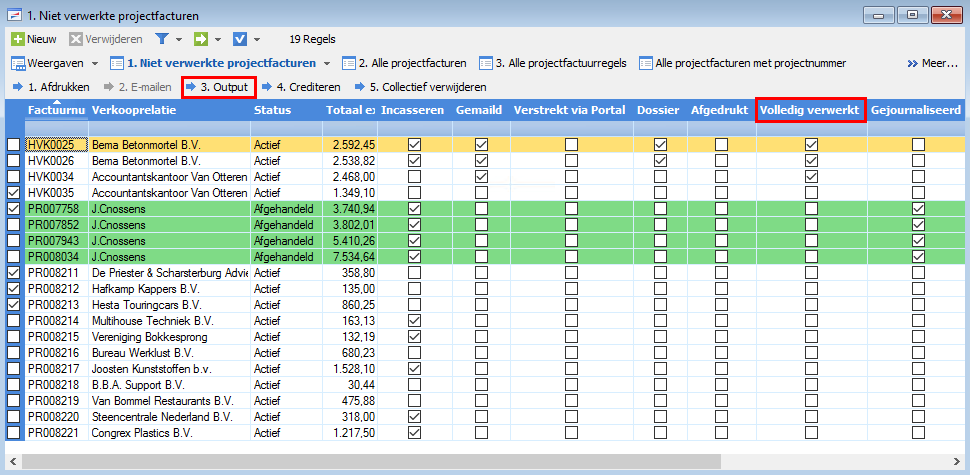The image size is (970, 475).
Task: Click filter field under Verkooprelatie header
Action: tap(170, 129)
